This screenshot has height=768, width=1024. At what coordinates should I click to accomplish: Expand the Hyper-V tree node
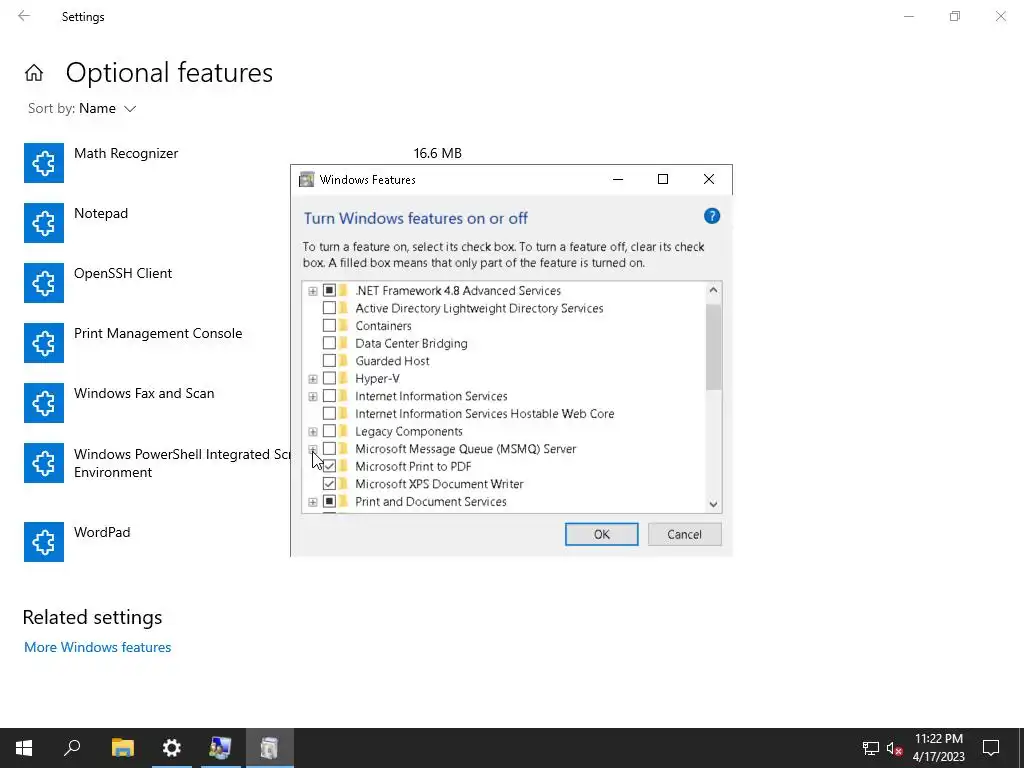[x=313, y=379]
